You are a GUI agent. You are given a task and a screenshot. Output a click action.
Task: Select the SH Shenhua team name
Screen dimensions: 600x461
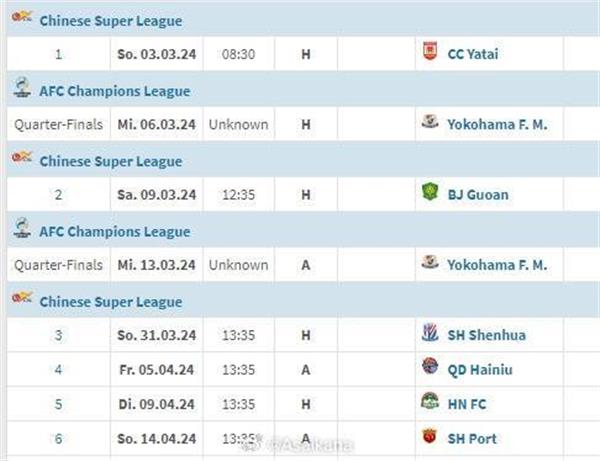(x=487, y=335)
